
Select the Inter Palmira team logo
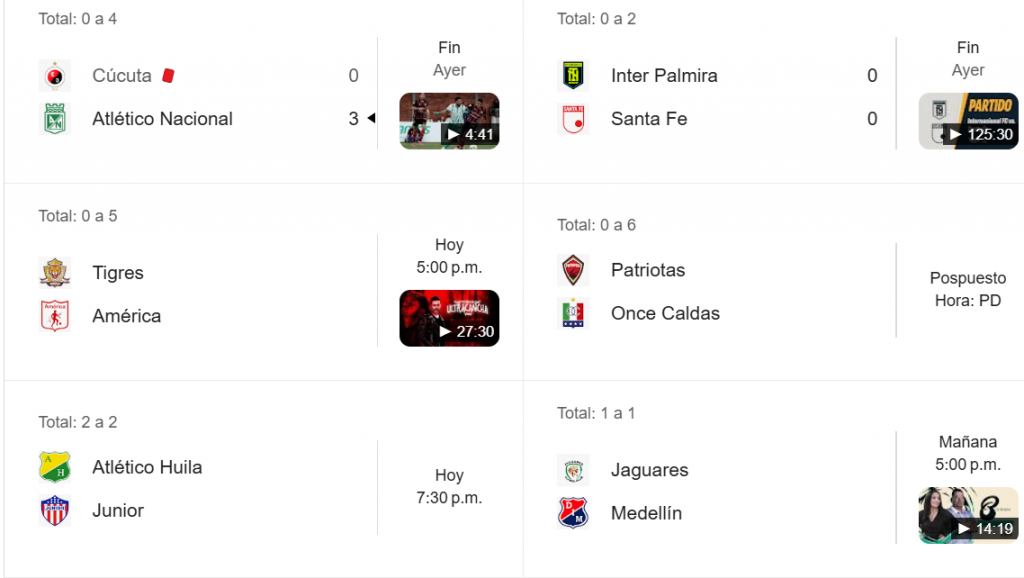pyautogui.click(x=573, y=76)
